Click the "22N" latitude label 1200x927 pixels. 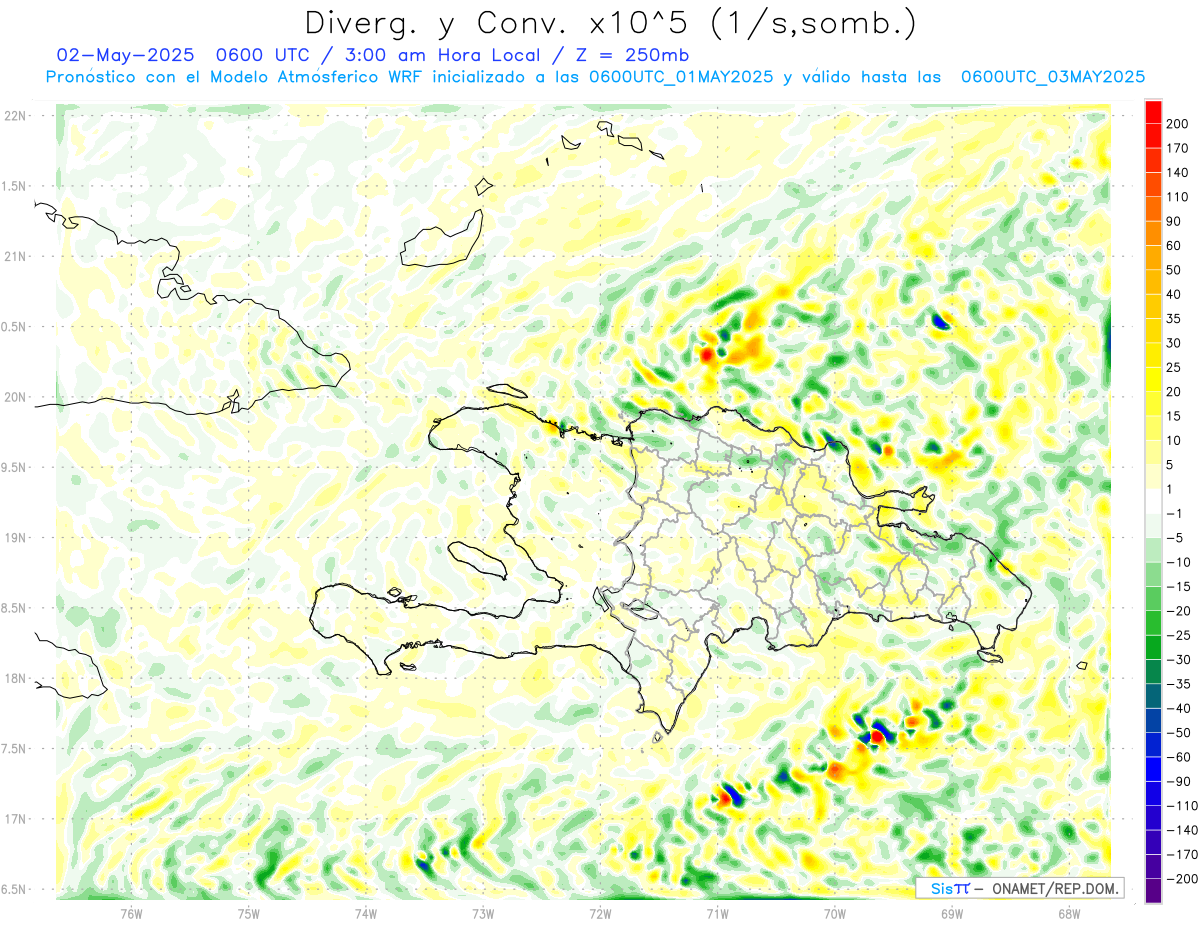(15, 116)
